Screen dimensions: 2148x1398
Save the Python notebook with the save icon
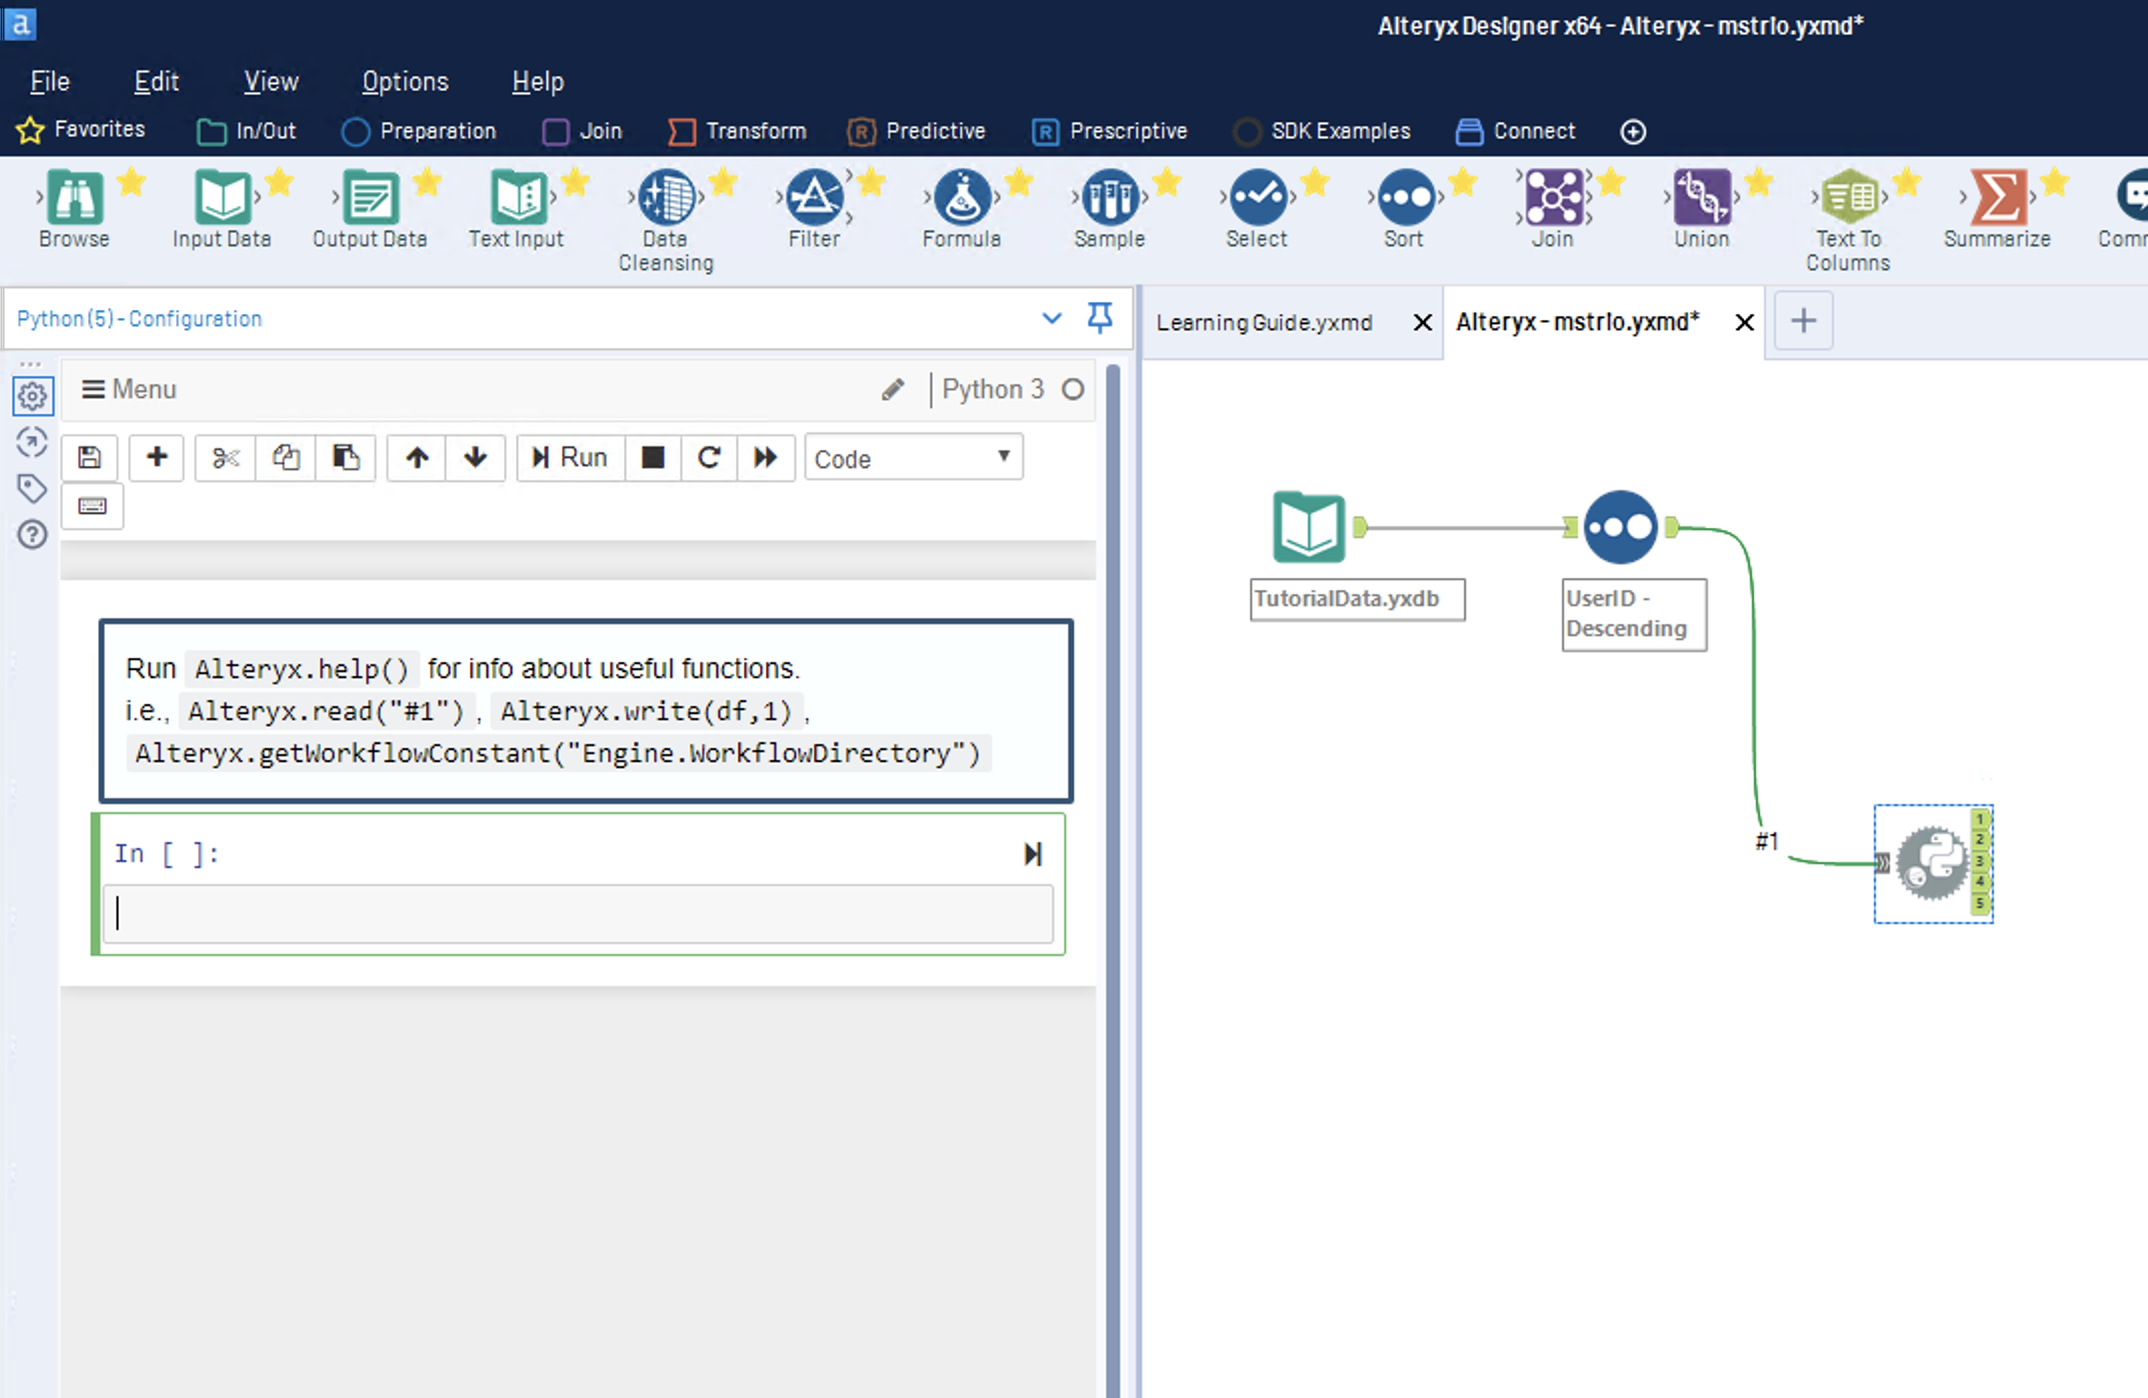pos(89,457)
